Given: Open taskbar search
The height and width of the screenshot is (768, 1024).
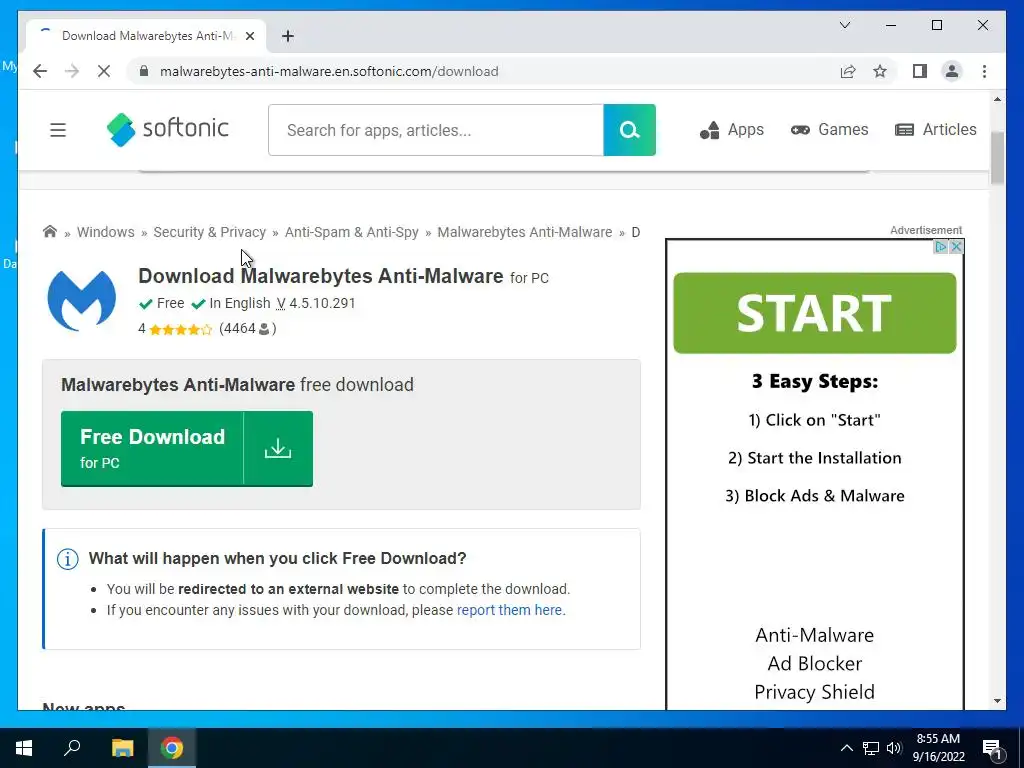Looking at the screenshot, I should pos(72,748).
